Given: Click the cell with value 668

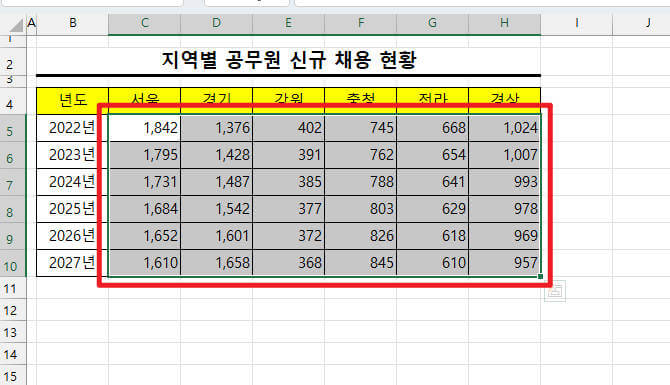Looking at the screenshot, I should click(432, 128).
